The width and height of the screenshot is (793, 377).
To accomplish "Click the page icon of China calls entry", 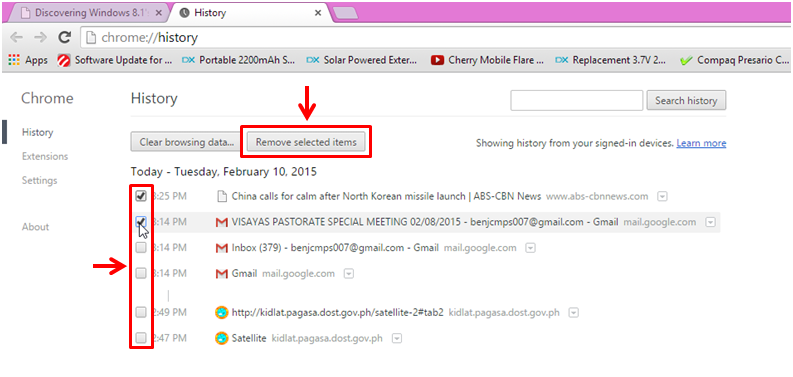I will click(221, 196).
